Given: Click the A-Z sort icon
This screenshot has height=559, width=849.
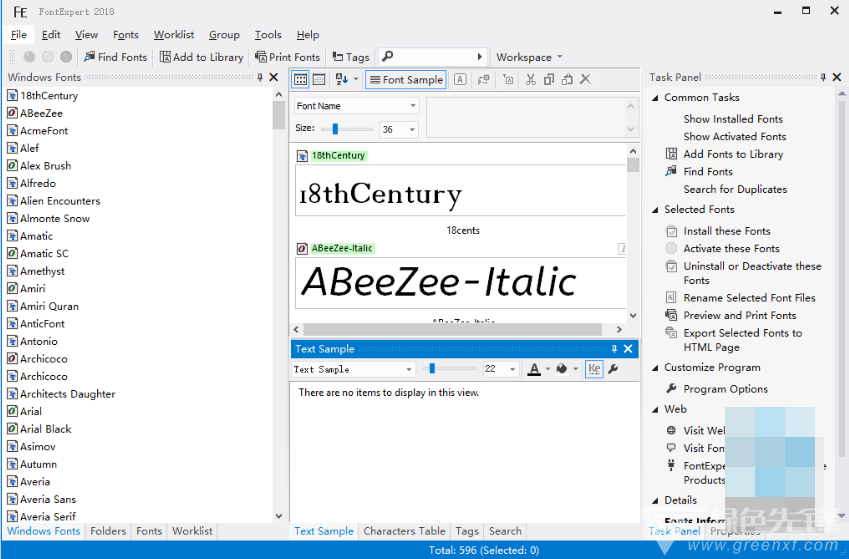Looking at the screenshot, I should (x=342, y=80).
